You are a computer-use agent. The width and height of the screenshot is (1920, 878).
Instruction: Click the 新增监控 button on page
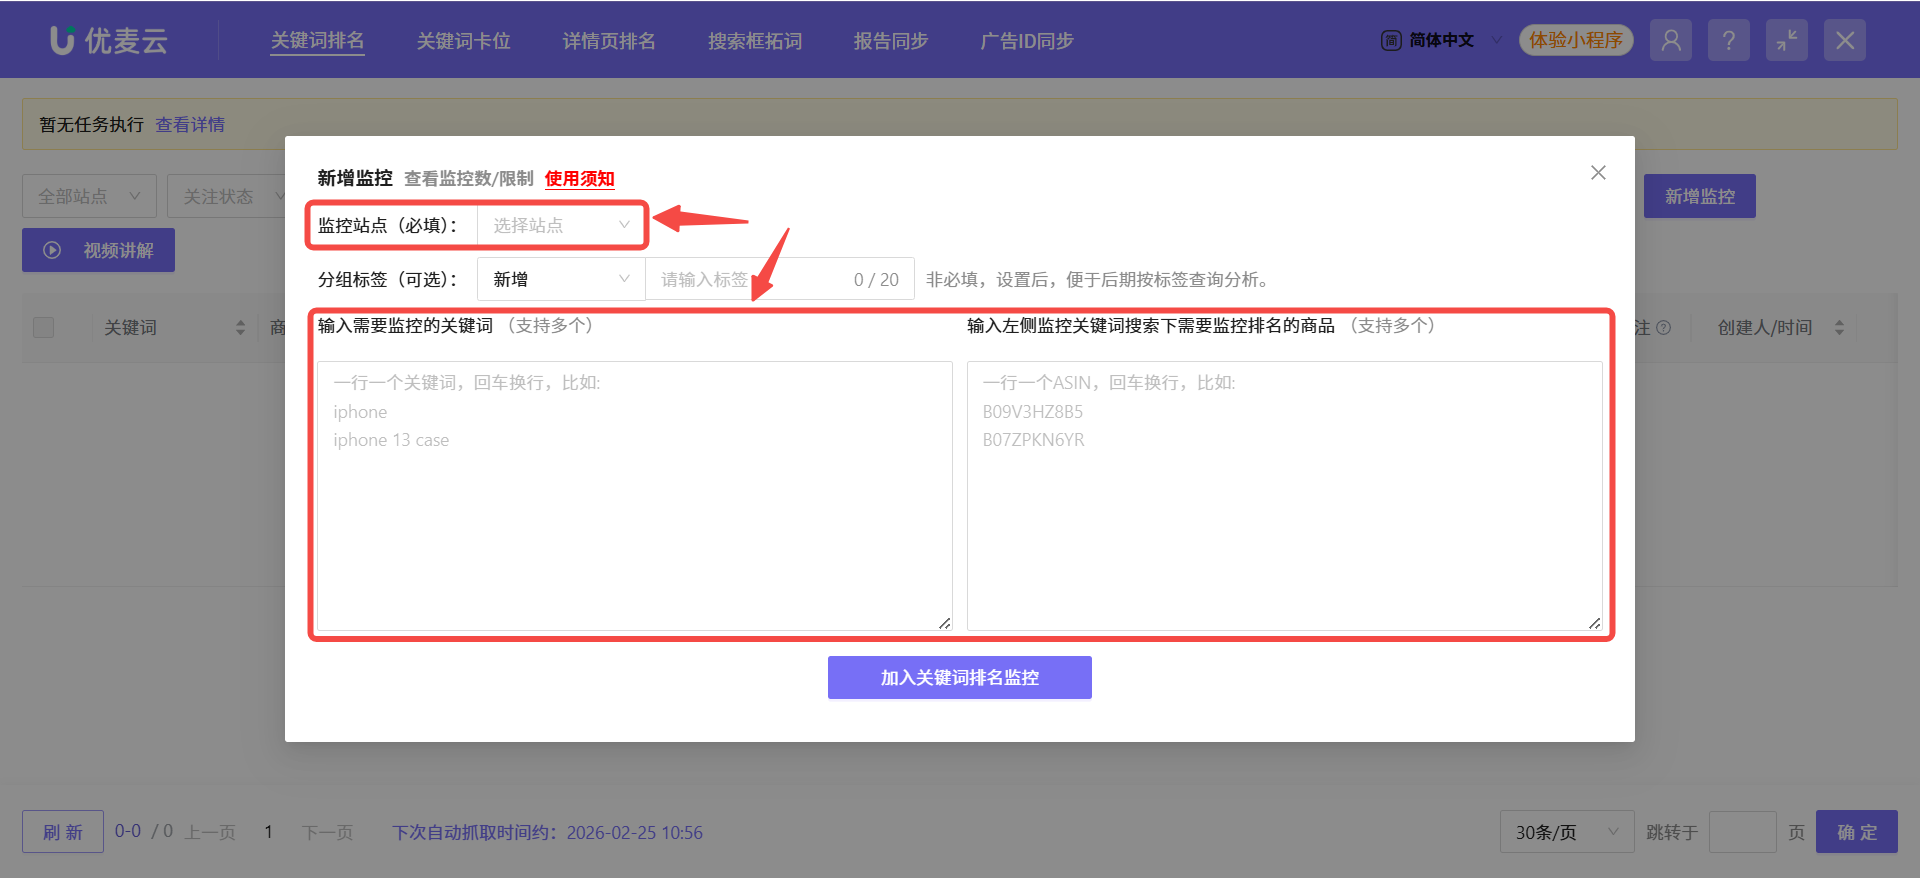click(x=1700, y=196)
